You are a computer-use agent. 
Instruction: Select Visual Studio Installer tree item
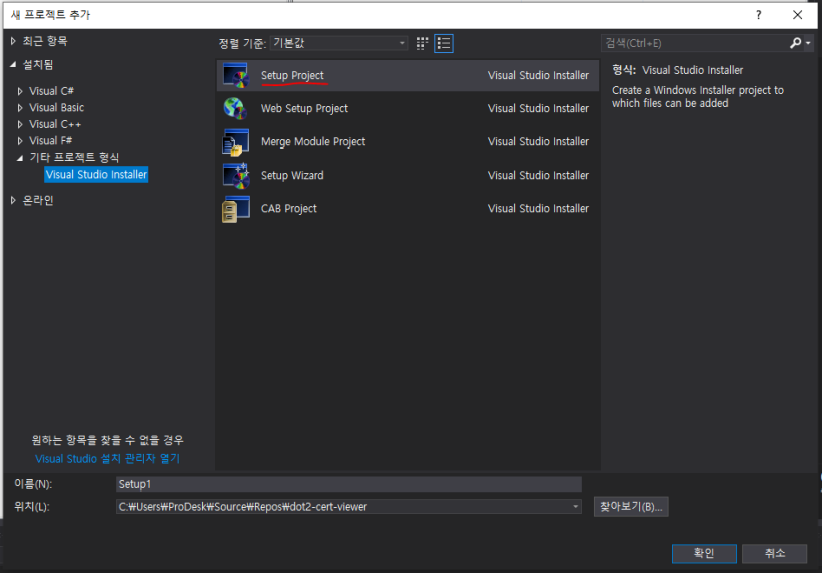pos(96,175)
